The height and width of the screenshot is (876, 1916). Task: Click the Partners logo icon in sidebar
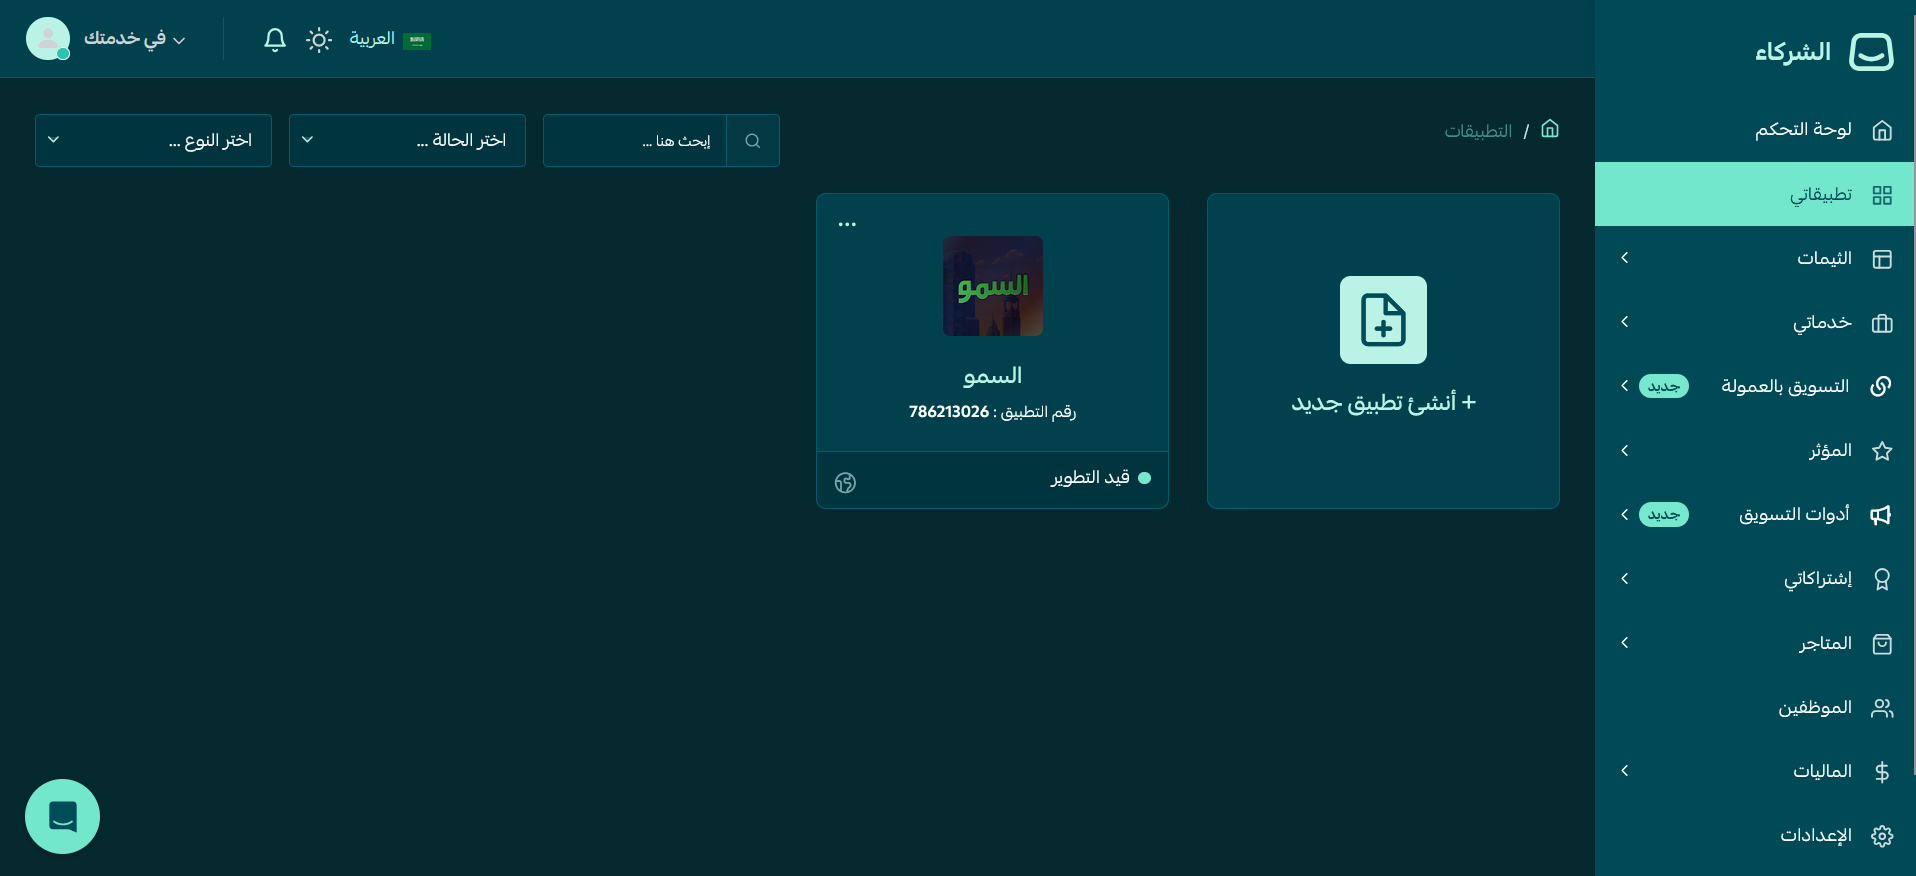pos(1871,51)
